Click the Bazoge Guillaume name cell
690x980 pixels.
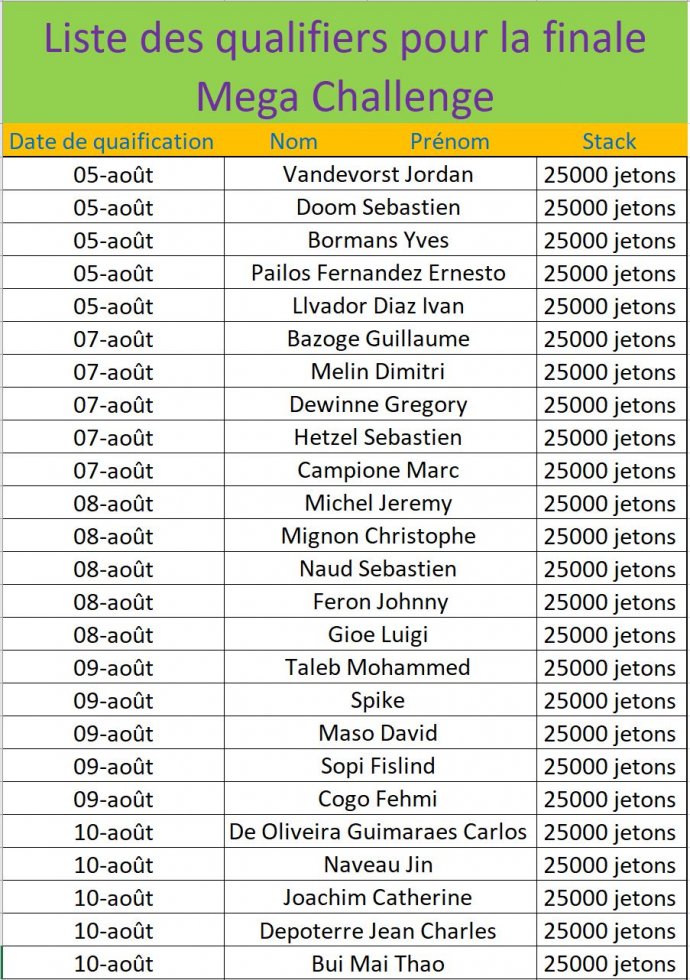[378, 339]
